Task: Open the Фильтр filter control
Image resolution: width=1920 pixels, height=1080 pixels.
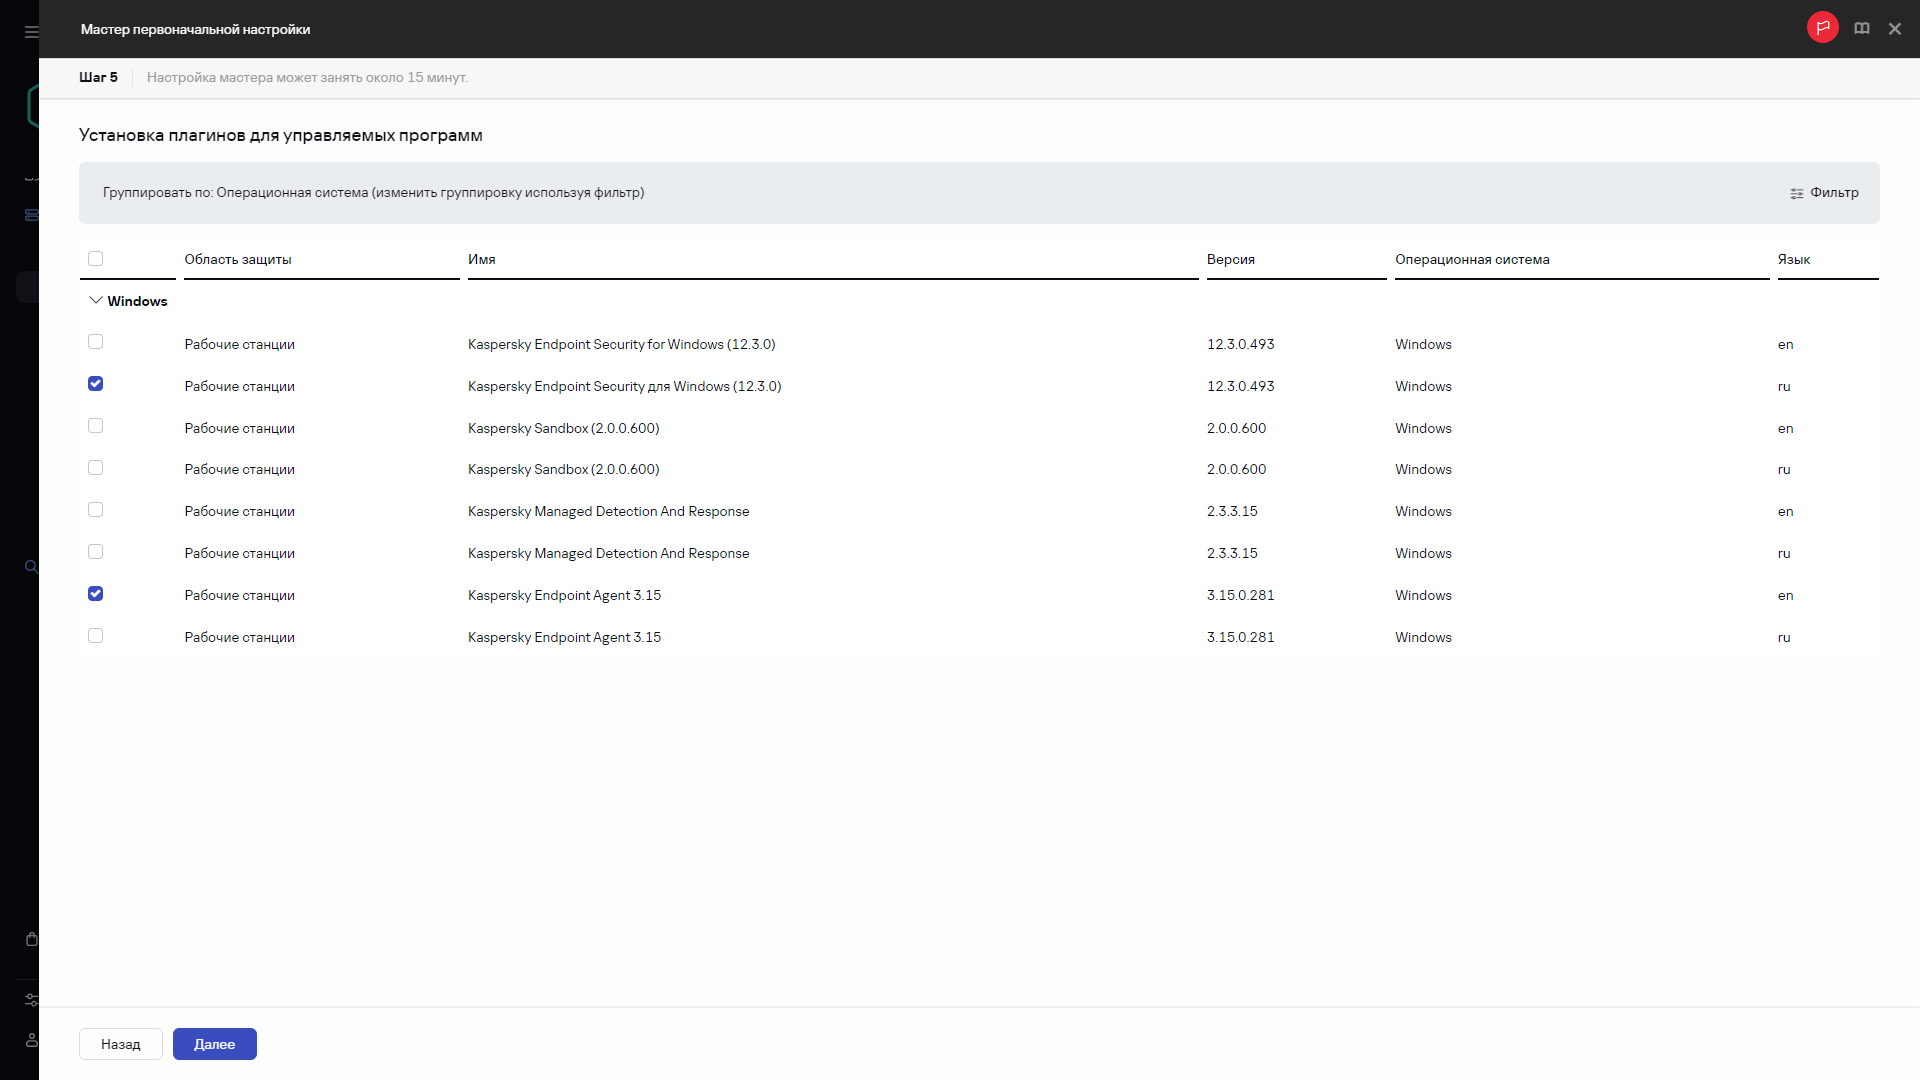Action: [x=1824, y=193]
